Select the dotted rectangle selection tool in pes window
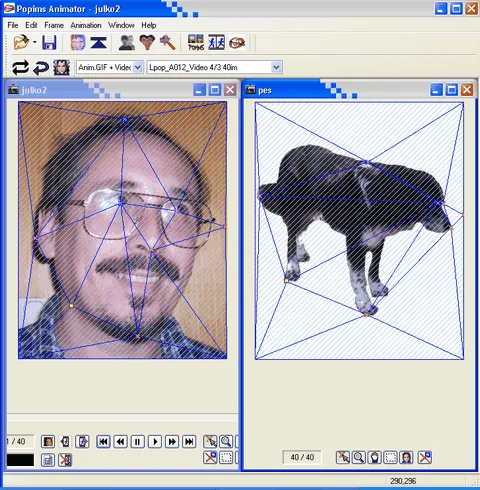The height and width of the screenshot is (490, 480). pyautogui.click(x=391, y=458)
